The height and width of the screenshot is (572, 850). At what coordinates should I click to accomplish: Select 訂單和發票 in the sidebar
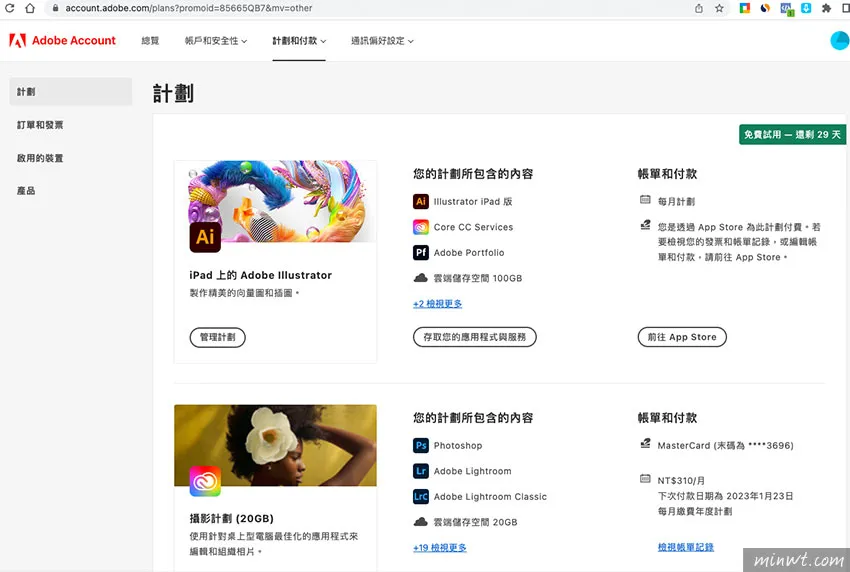pos(40,125)
